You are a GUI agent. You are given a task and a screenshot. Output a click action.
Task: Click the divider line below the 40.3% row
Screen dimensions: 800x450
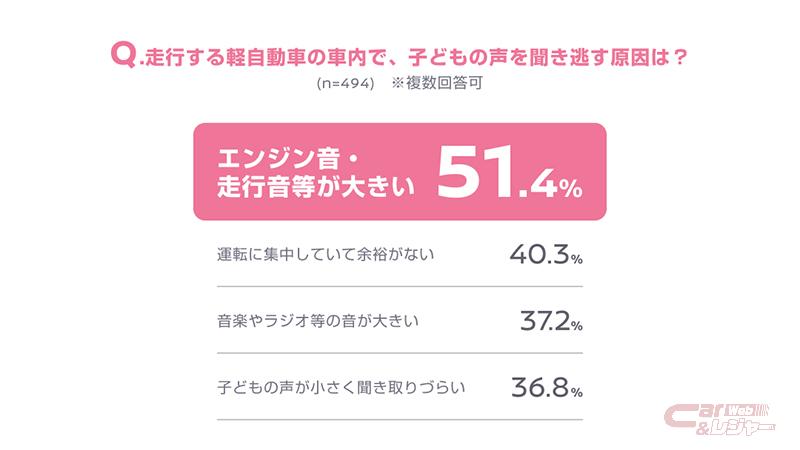click(399, 287)
